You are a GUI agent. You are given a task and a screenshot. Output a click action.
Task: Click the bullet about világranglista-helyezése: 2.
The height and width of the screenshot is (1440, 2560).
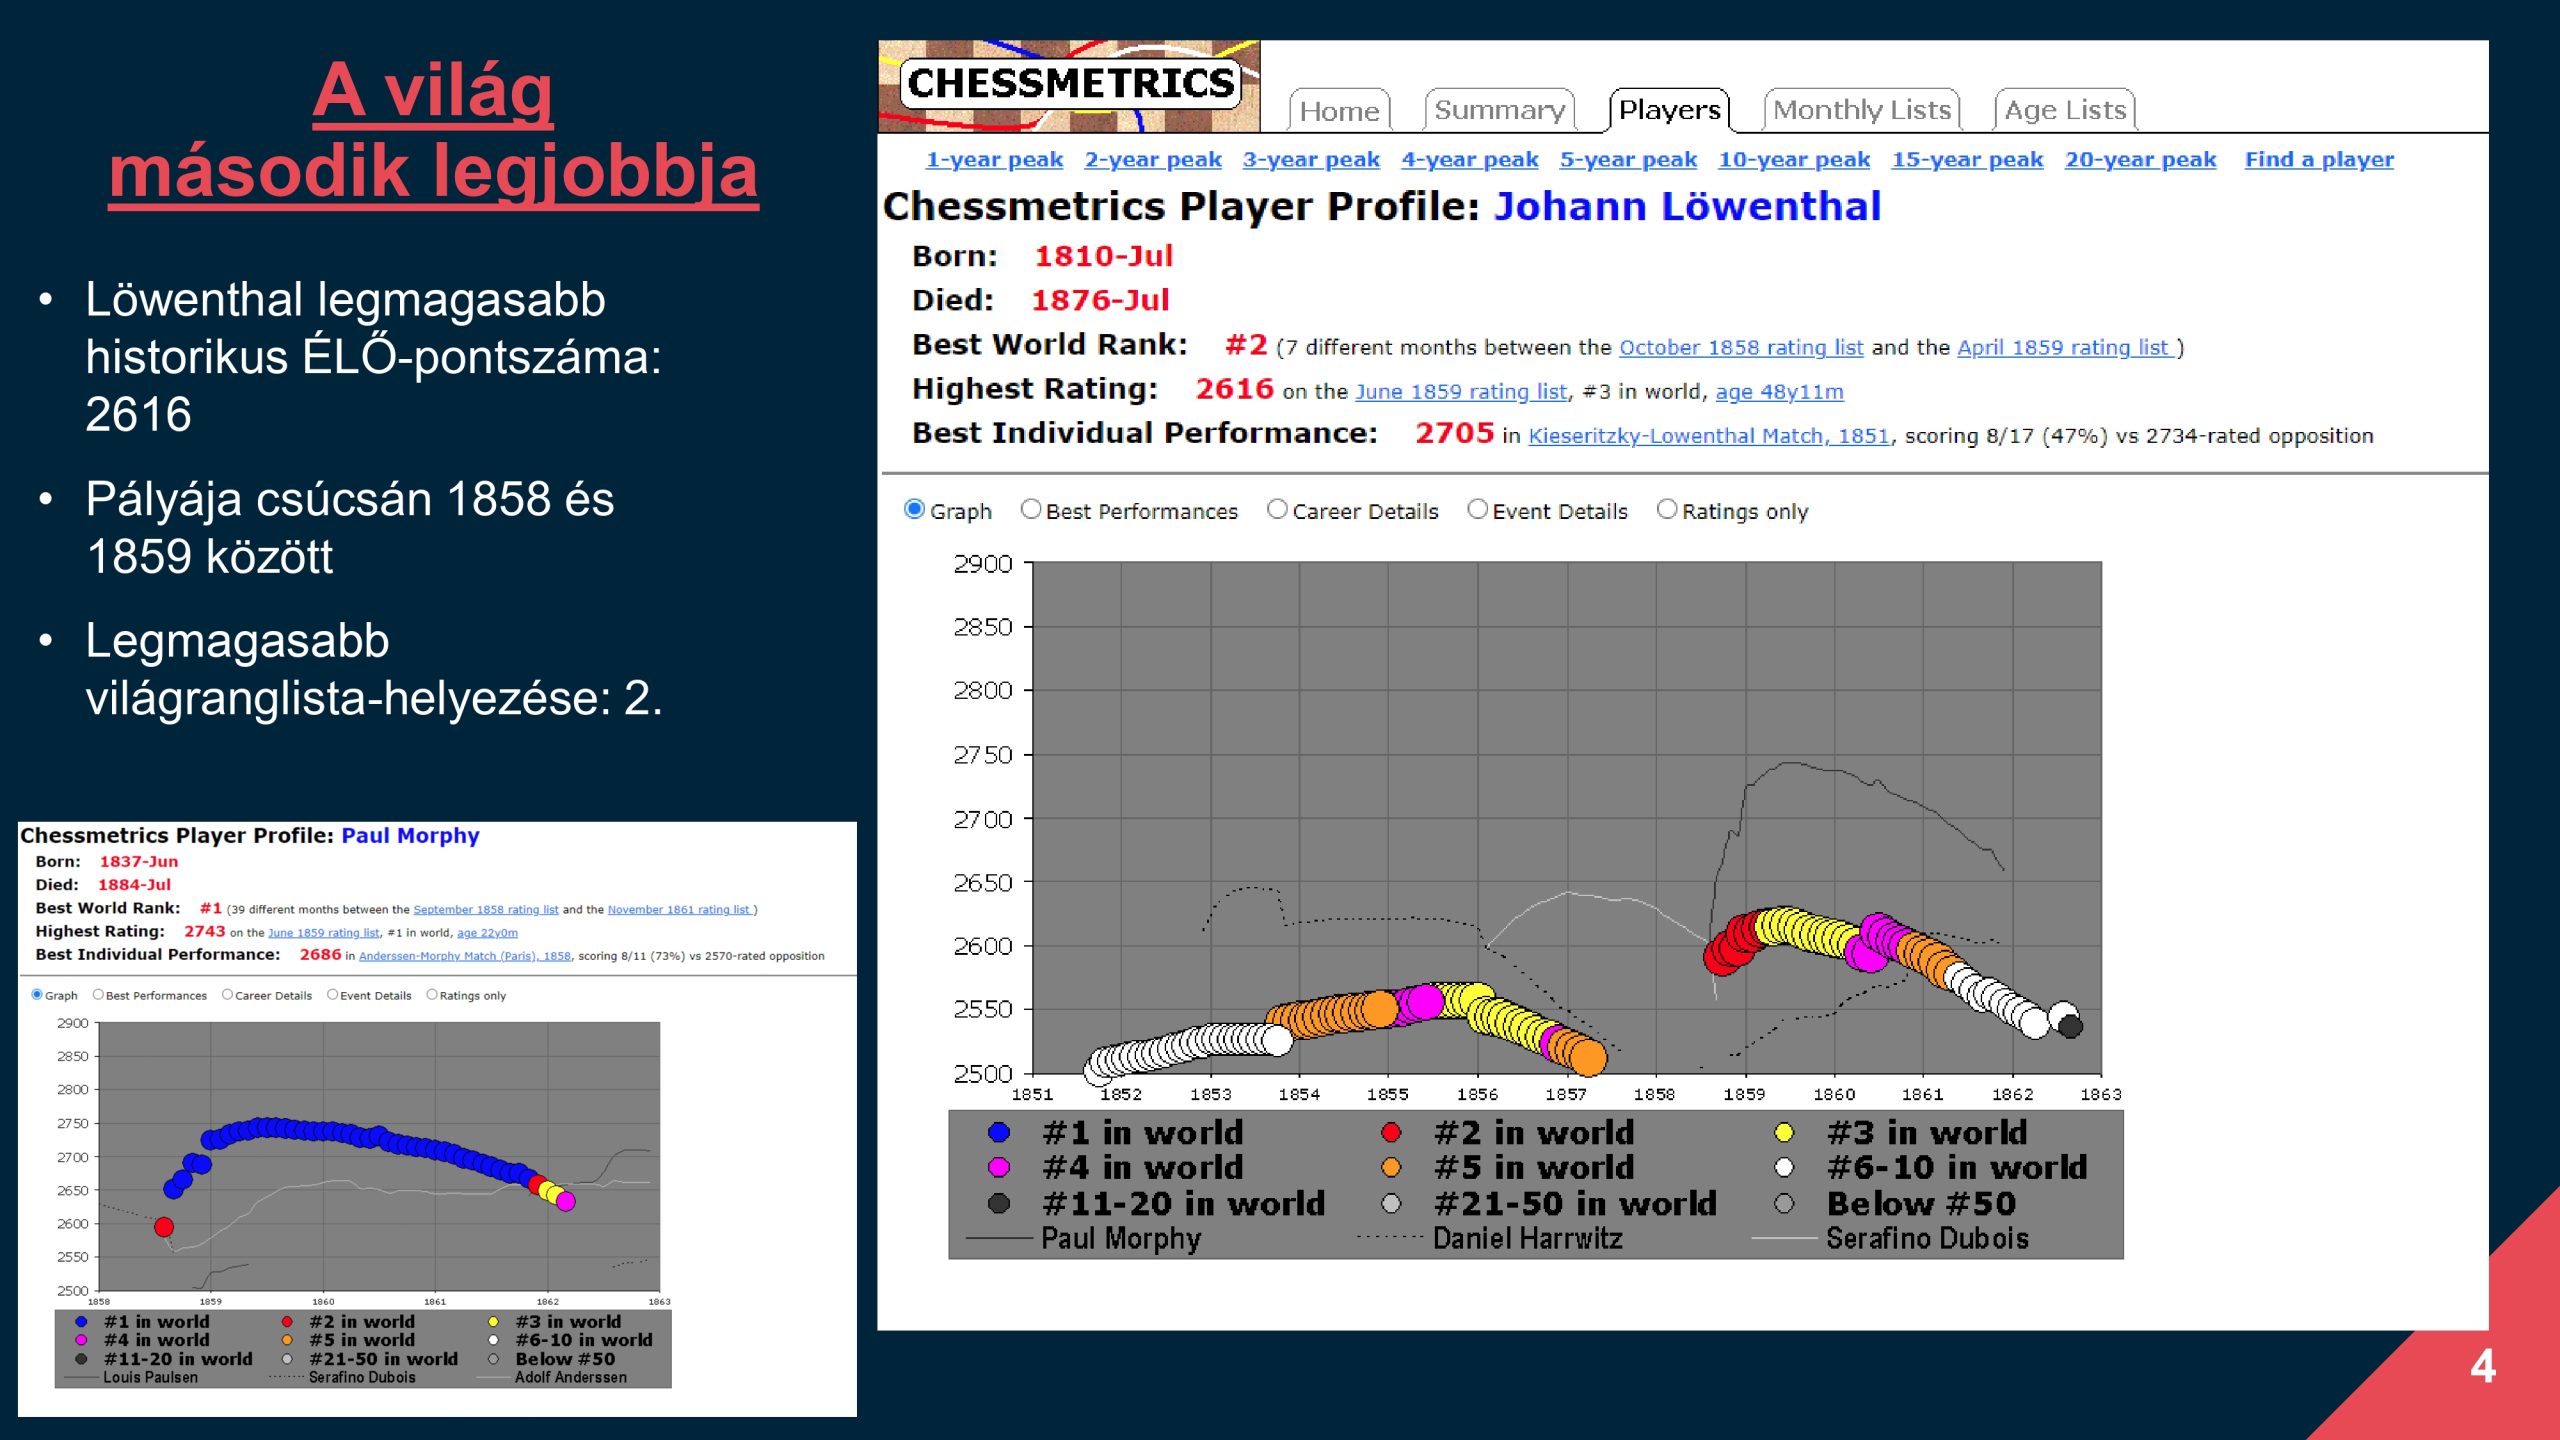tap(374, 669)
